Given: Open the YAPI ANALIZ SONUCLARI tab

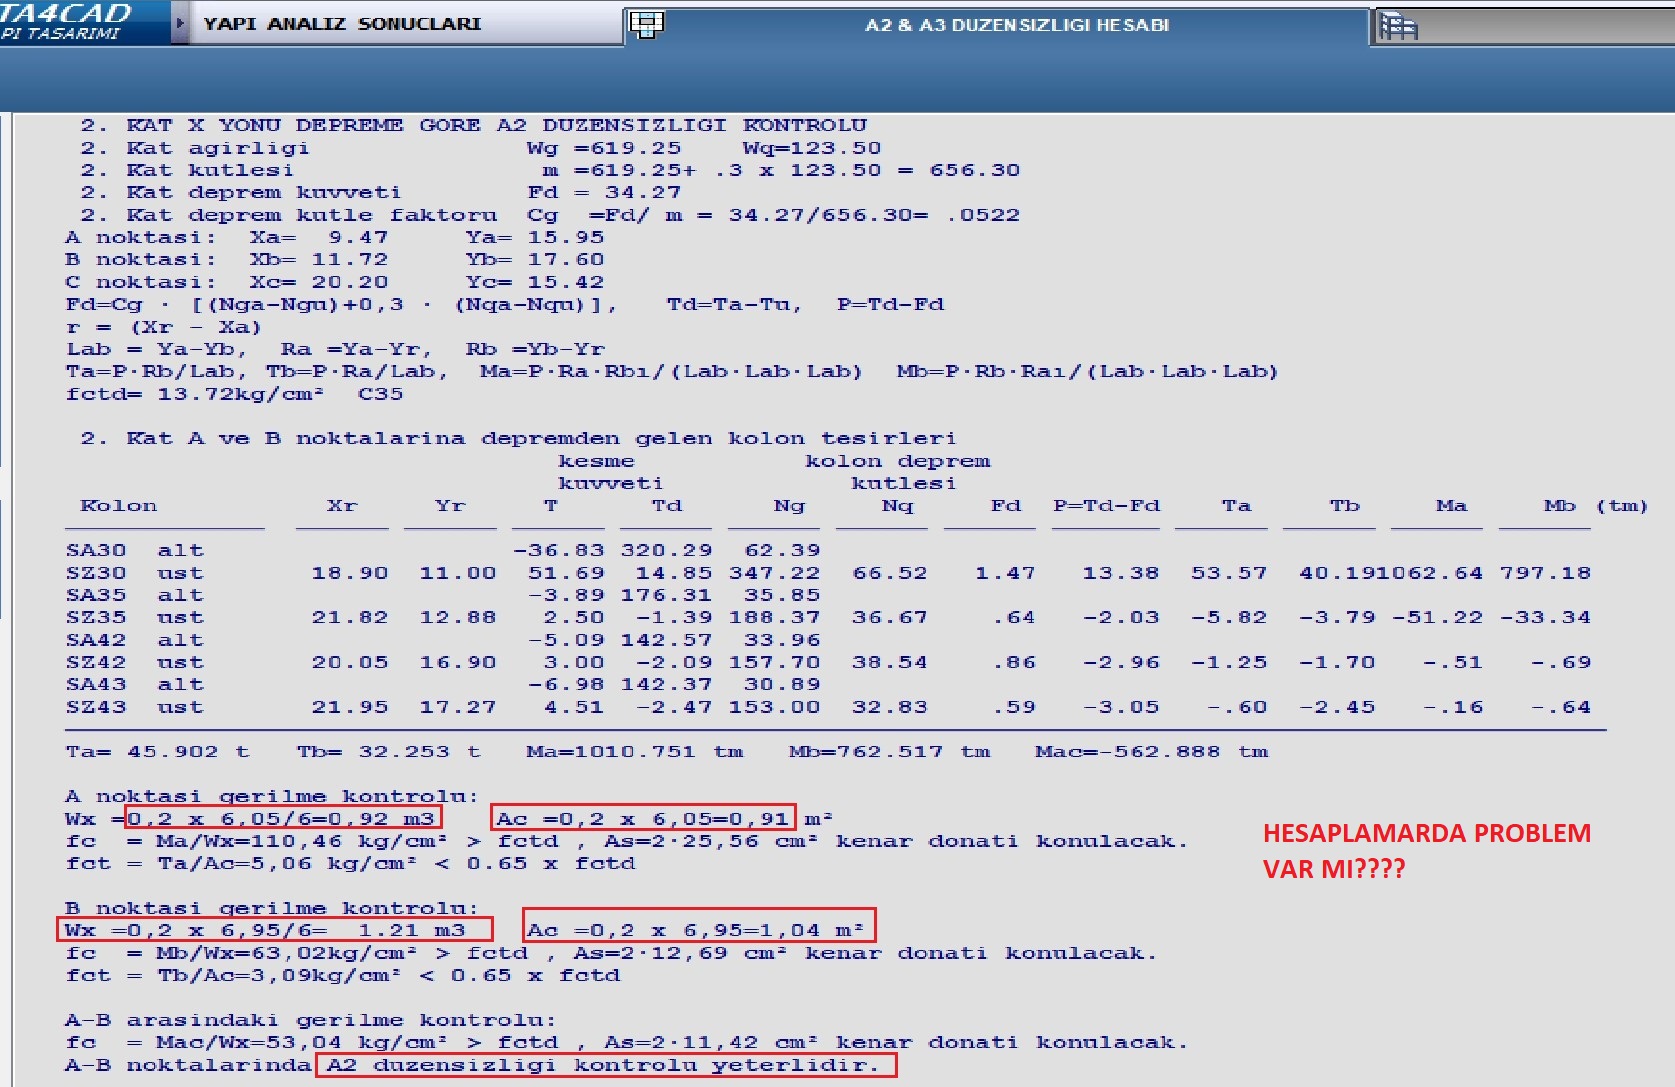Looking at the screenshot, I should [342, 24].
